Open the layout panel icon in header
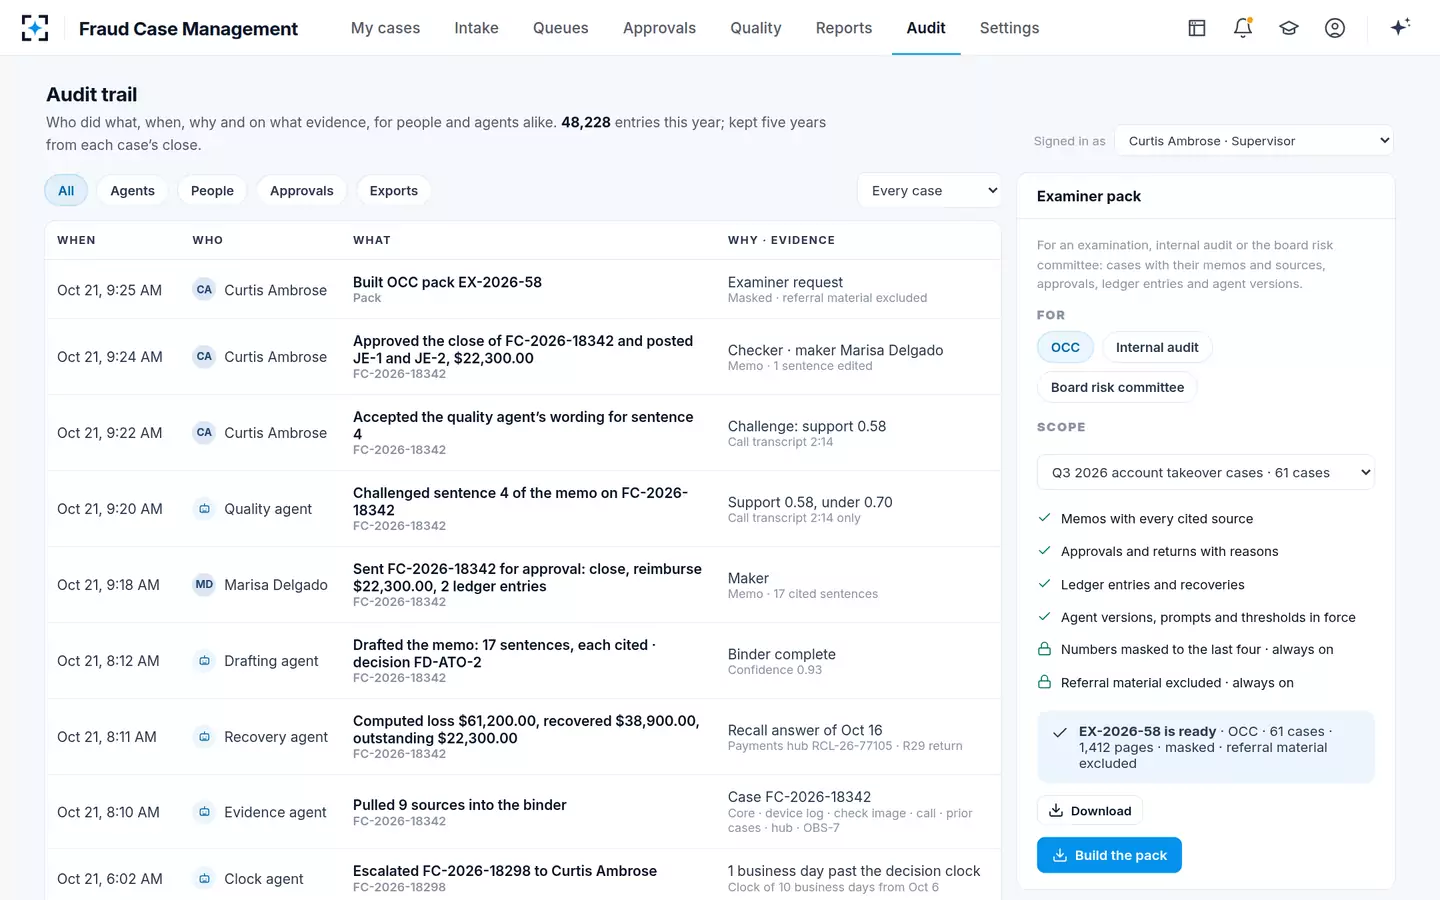Screen dimensions: 1440x900 coord(1197,28)
